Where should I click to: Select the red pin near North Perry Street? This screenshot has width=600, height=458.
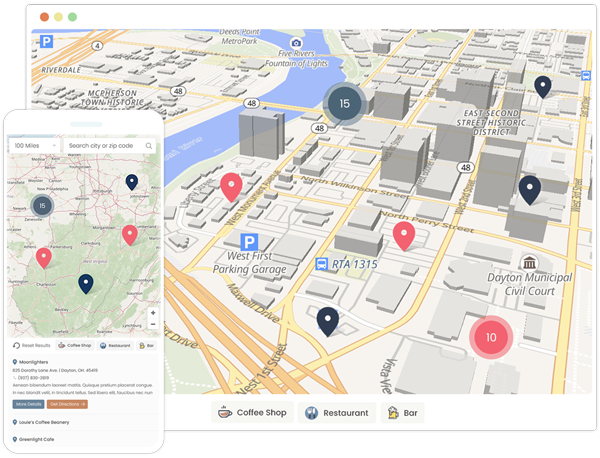pyautogui.click(x=404, y=236)
